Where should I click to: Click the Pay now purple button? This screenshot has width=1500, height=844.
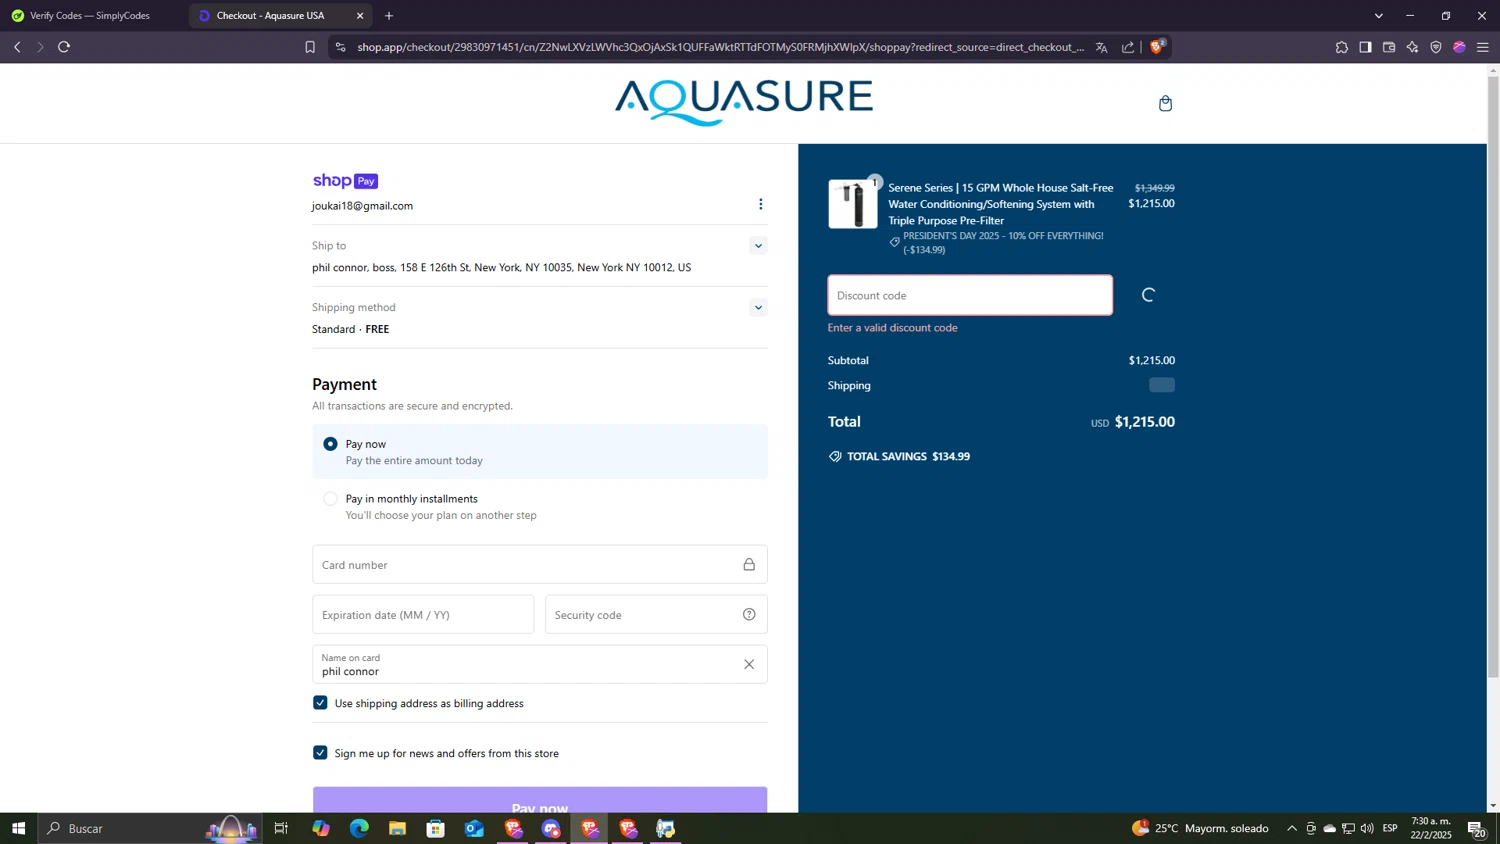click(540, 800)
